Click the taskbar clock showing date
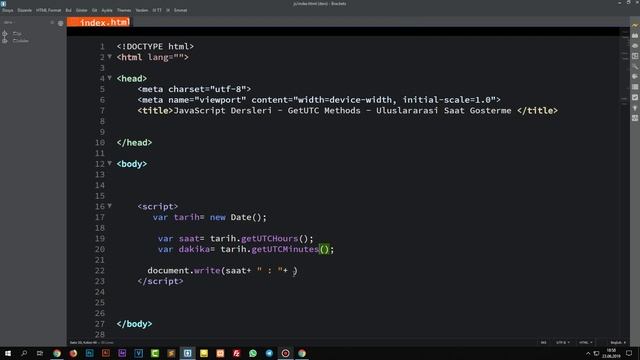The image size is (640, 360). pyautogui.click(x=611, y=353)
